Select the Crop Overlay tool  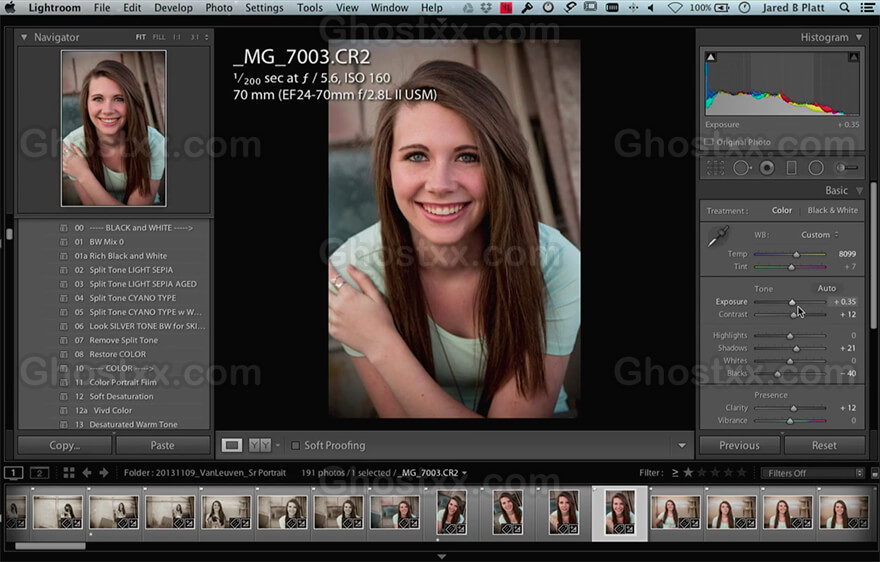coord(716,168)
